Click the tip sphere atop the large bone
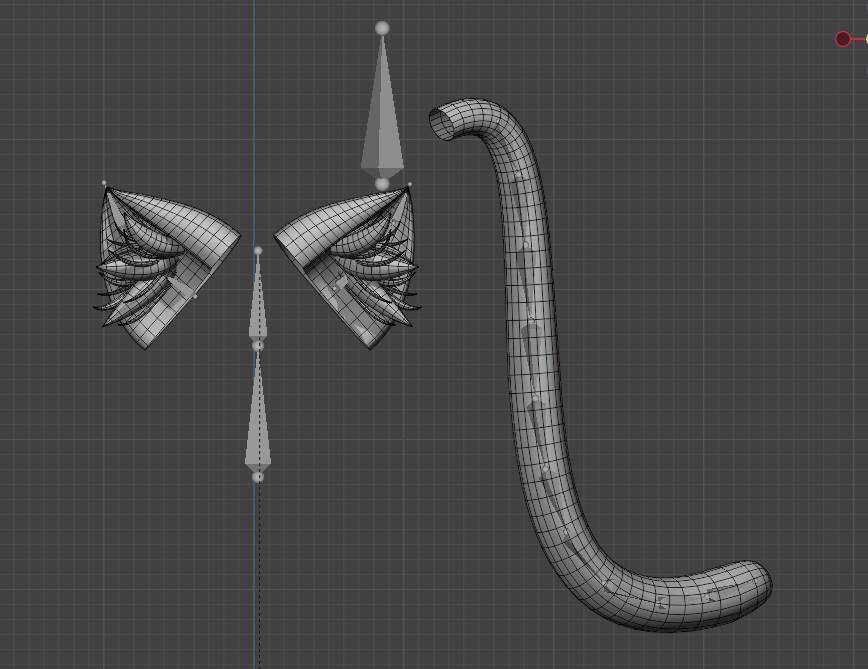The height and width of the screenshot is (669, 868). click(x=382, y=28)
